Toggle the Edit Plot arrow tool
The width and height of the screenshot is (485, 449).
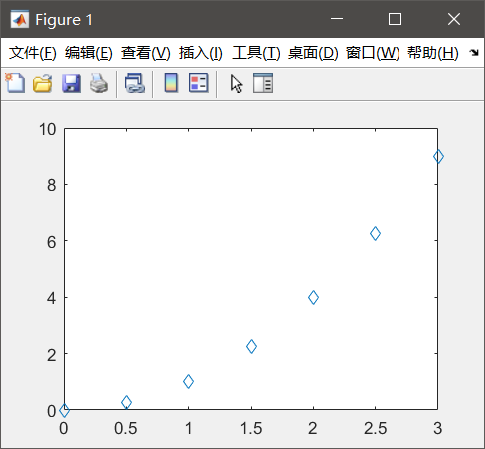click(236, 84)
